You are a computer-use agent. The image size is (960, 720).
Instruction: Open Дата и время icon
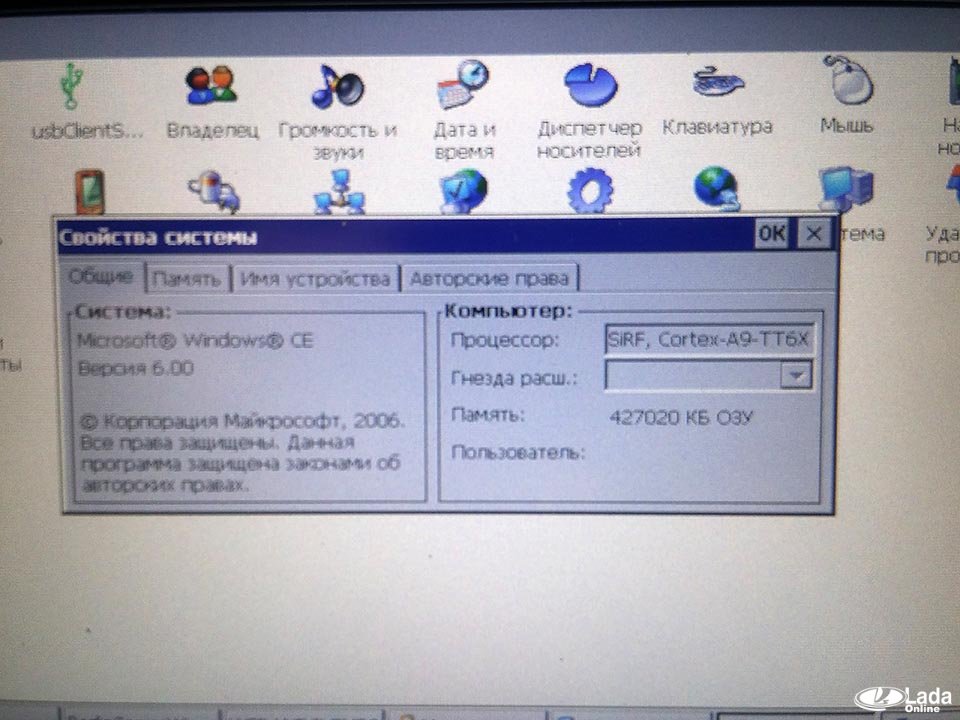click(x=463, y=86)
